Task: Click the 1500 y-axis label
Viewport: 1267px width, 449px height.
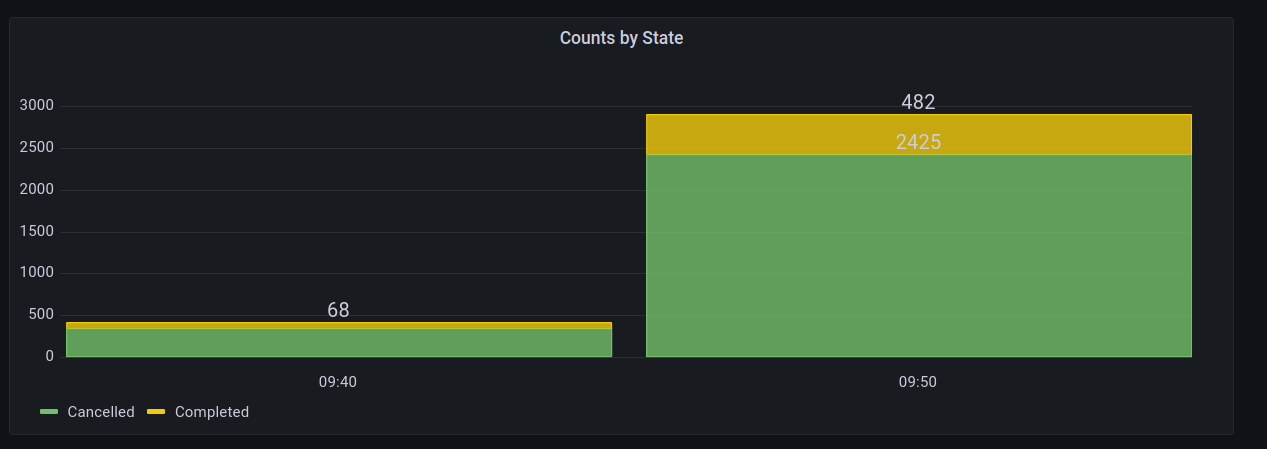Action: click(x=37, y=232)
